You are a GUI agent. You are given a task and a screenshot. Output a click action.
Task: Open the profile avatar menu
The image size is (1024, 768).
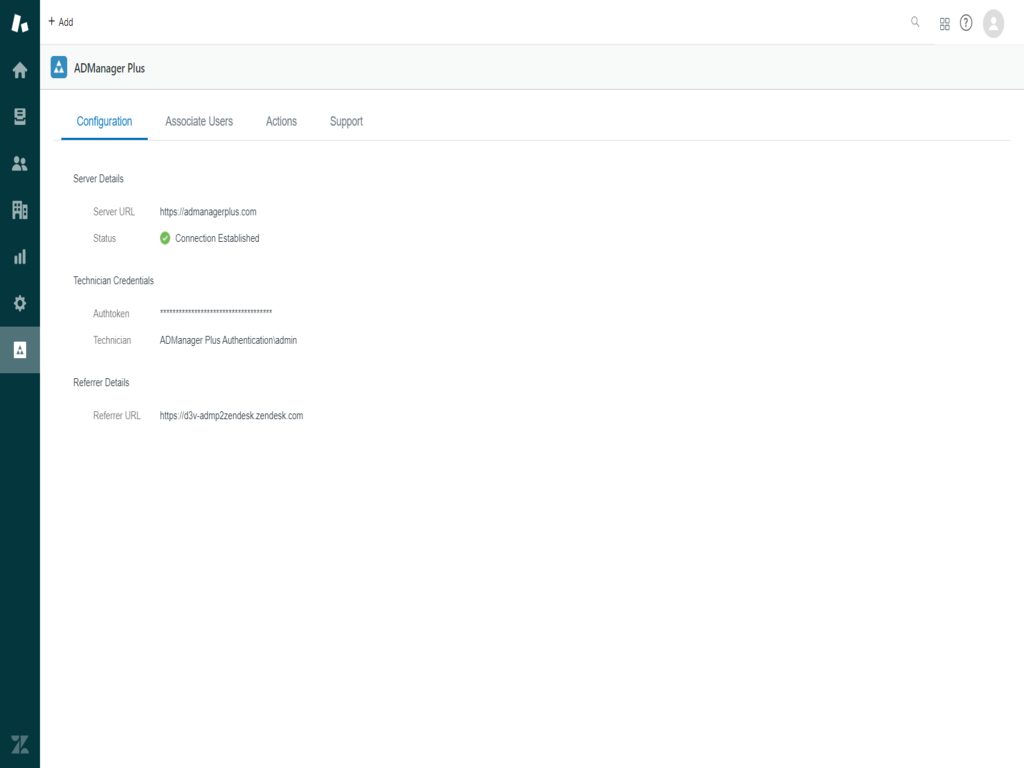coord(993,22)
